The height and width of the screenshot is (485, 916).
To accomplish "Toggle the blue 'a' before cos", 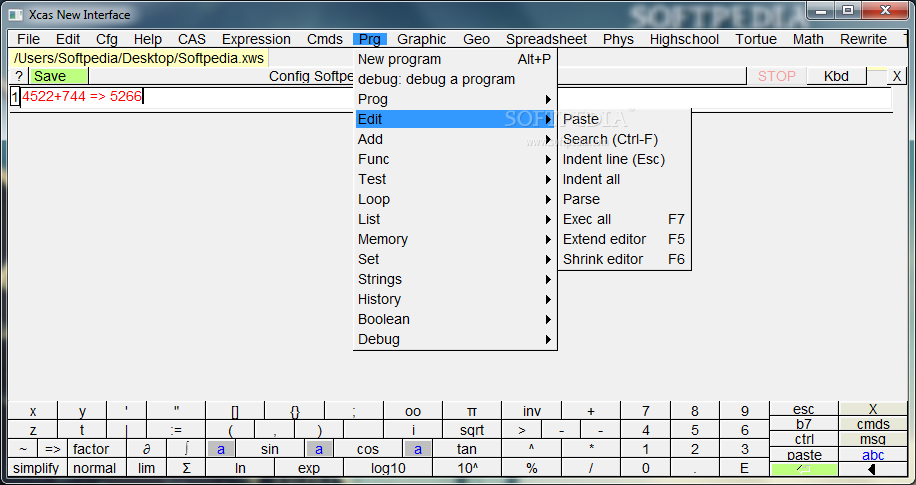I will point(318,449).
